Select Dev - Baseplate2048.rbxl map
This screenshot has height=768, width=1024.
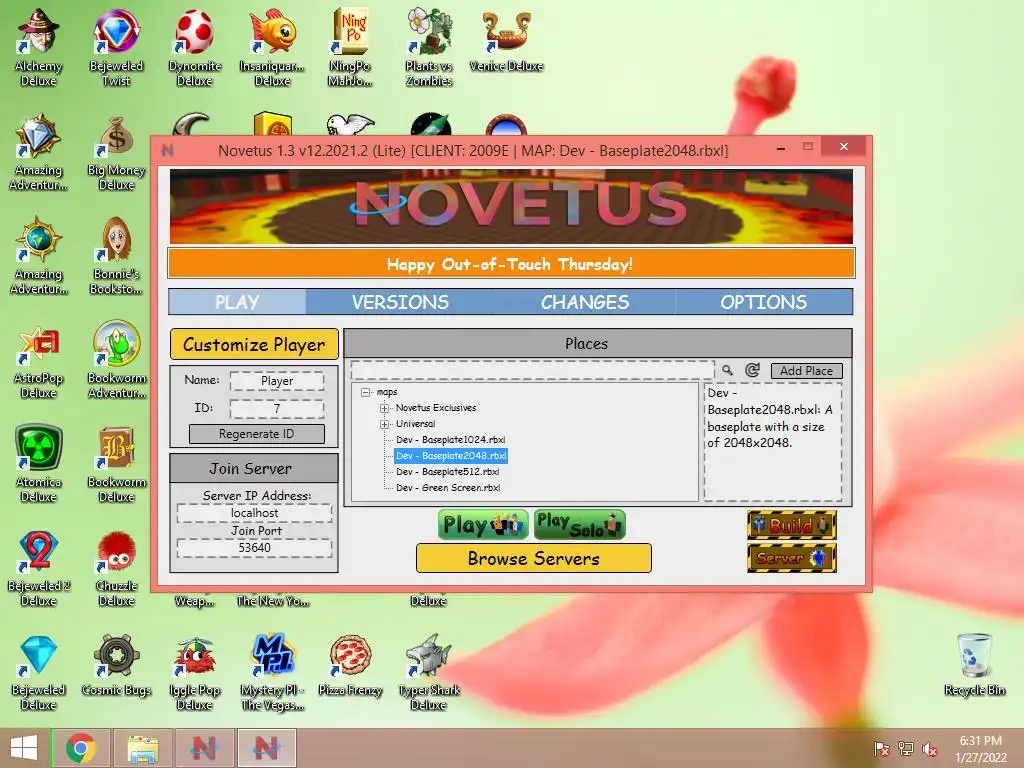[451, 456]
